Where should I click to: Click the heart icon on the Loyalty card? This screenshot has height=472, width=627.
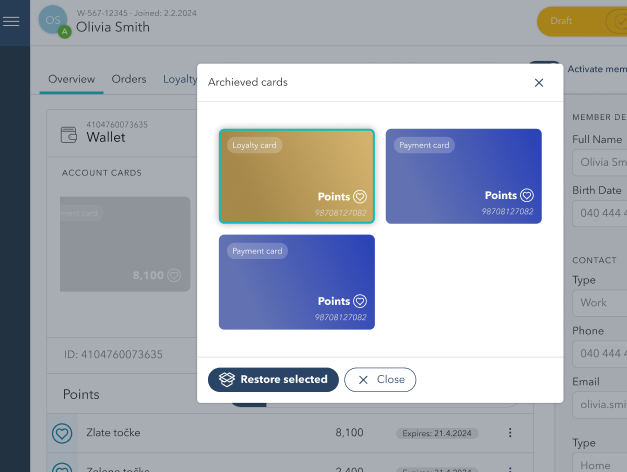(360, 197)
